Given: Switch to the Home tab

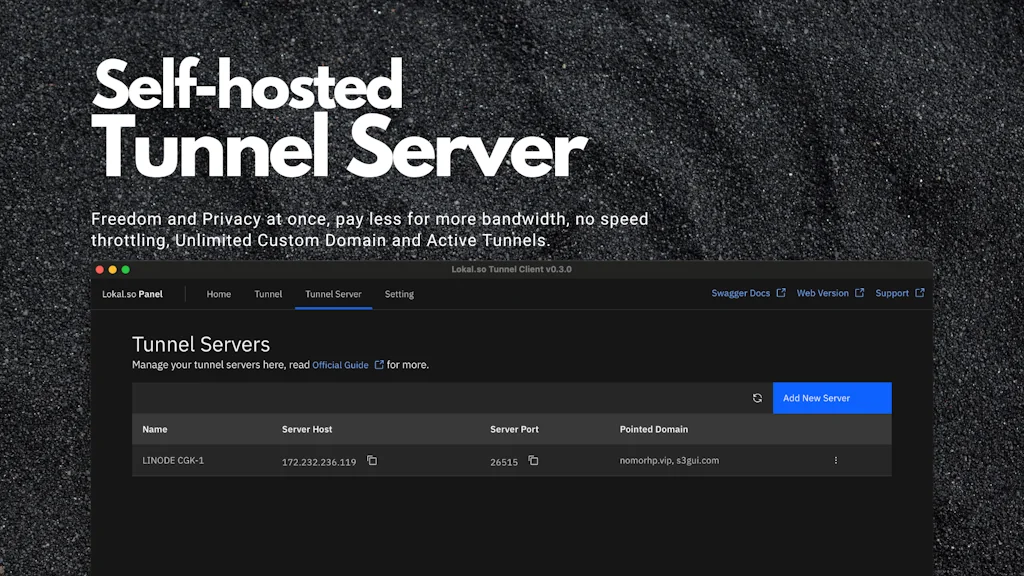Looking at the screenshot, I should tap(218, 294).
